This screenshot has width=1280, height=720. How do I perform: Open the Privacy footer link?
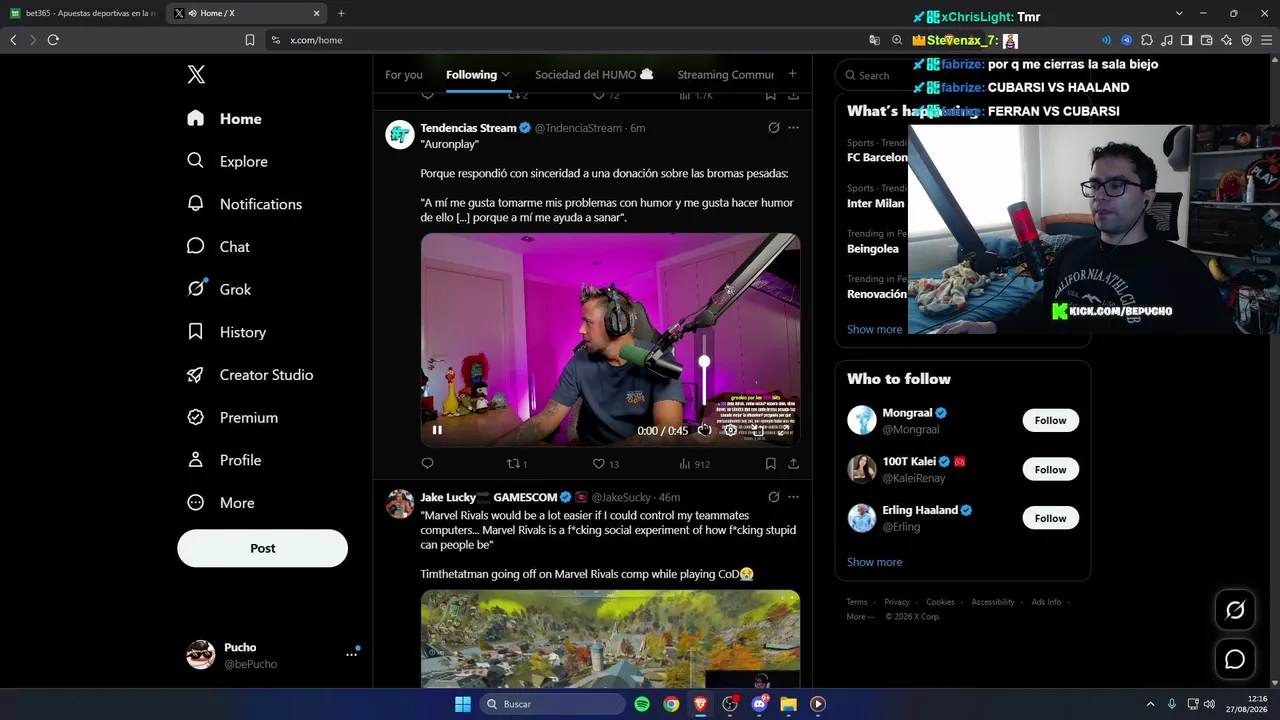pos(896,602)
